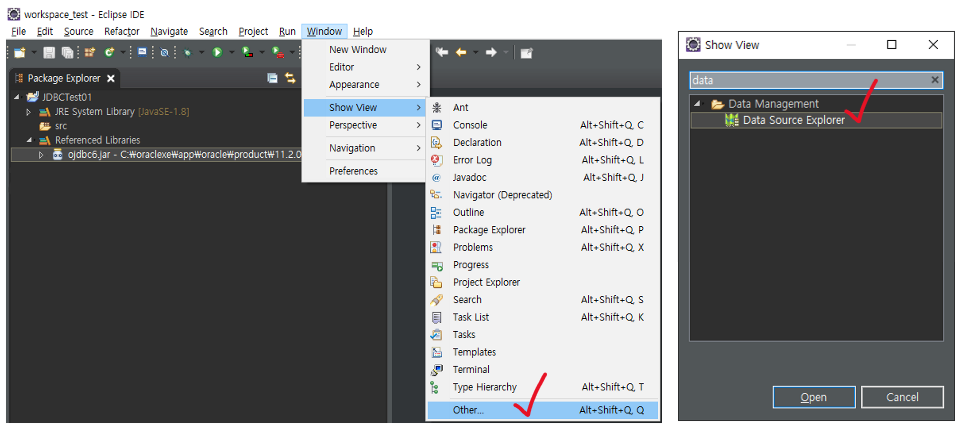This screenshot has height=427, width=961.
Task: Open the Coverage dropdown arrow
Action: pos(262,53)
